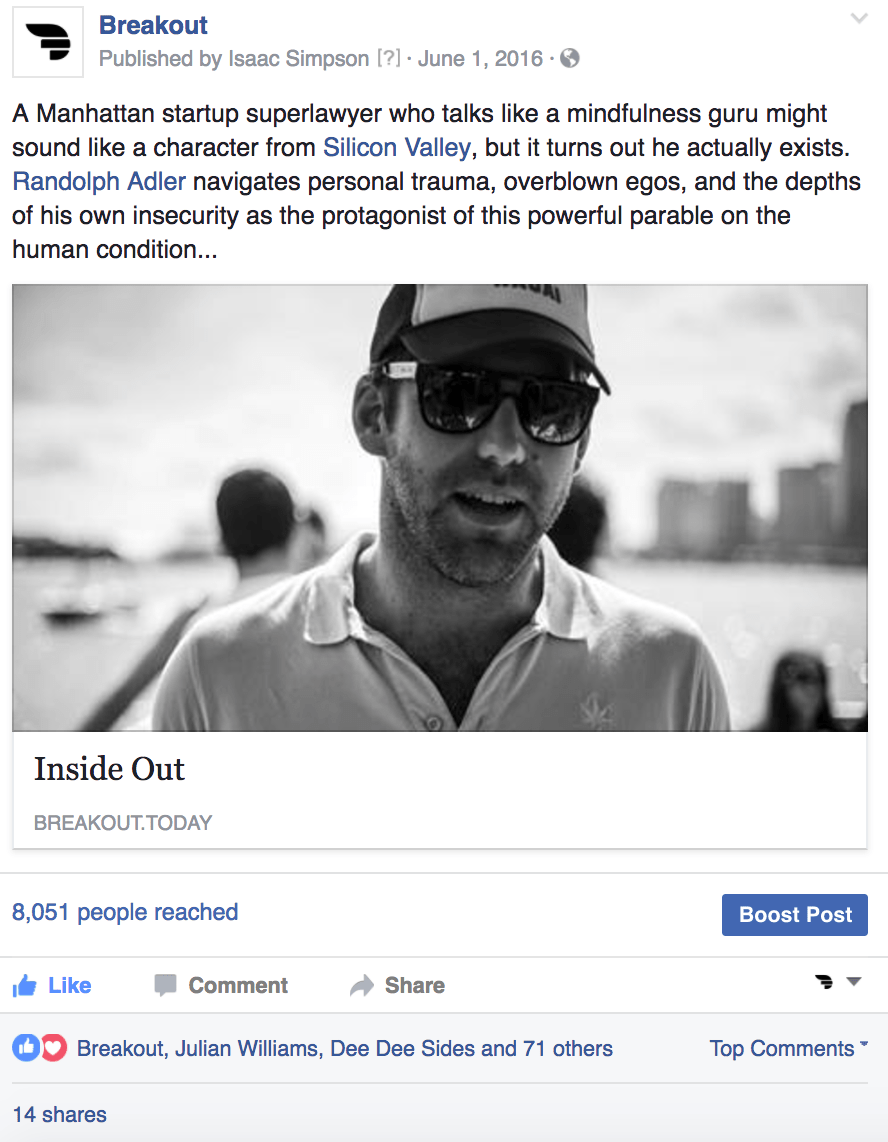The width and height of the screenshot is (888, 1142).
Task: View the 8,051 people reached stats
Action: (x=125, y=912)
